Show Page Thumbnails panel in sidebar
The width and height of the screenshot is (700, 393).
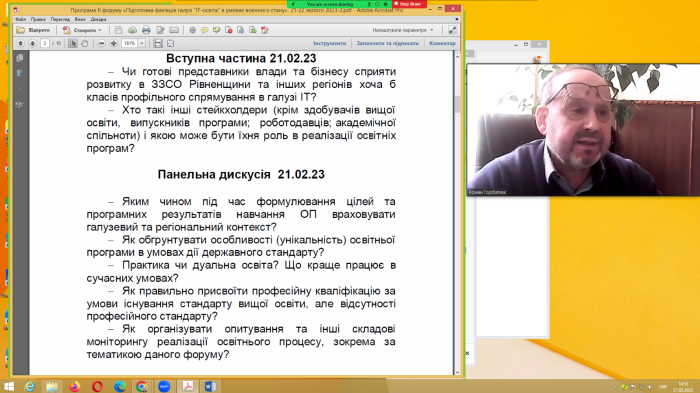tap(20, 59)
